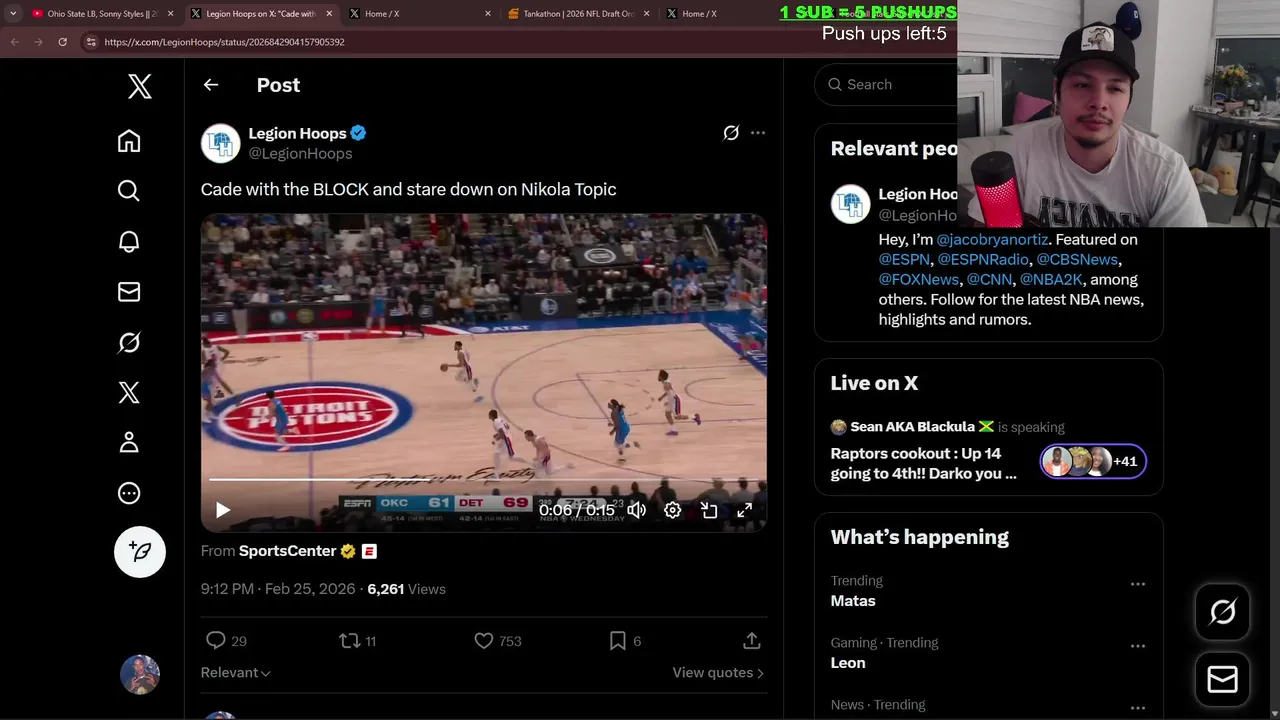
Task: Open more options for Matas trend
Action: (1138, 584)
